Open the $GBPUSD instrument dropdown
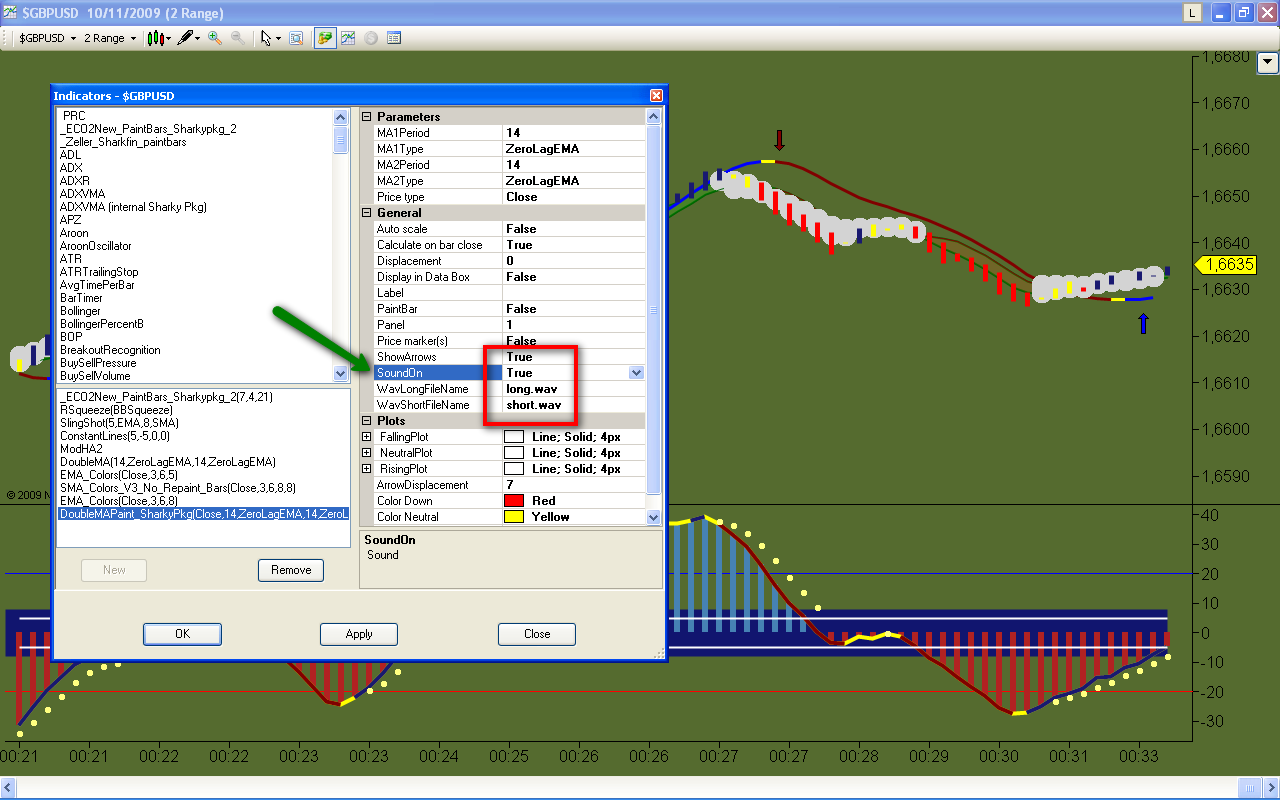Viewport: 1280px width, 800px height. (x=47, y=38)
